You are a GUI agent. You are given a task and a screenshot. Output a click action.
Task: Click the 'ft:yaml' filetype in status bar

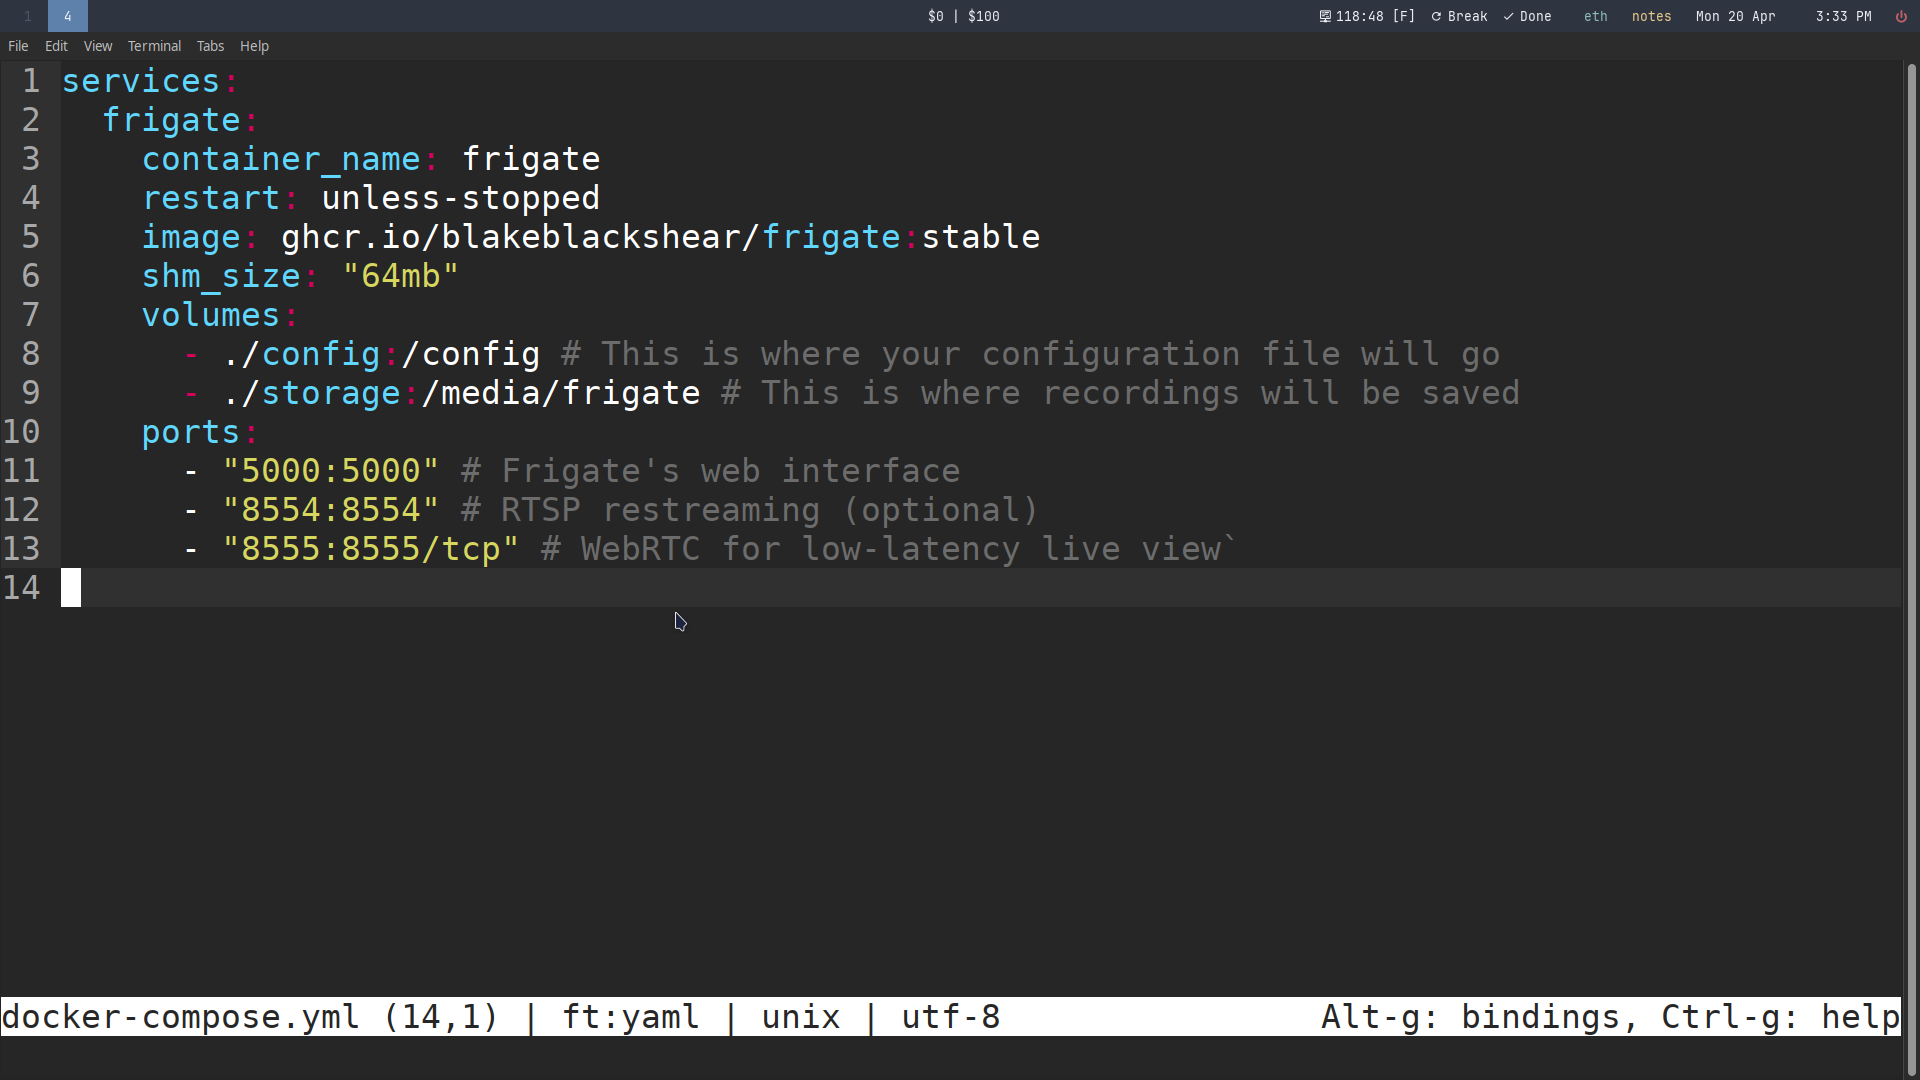click(631, 1017)
